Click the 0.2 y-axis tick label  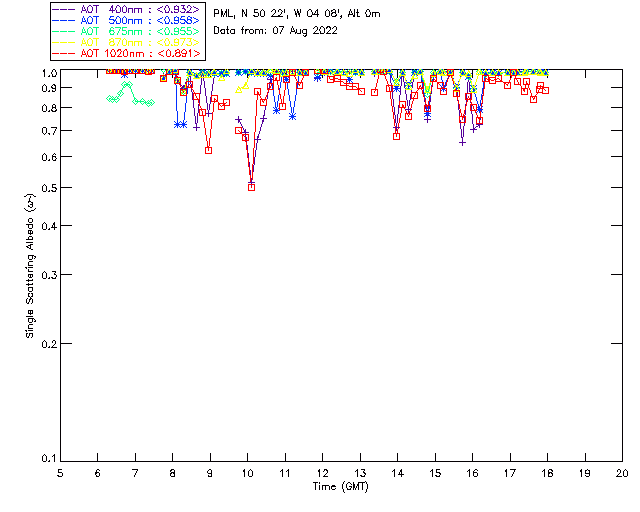(49, 344)
